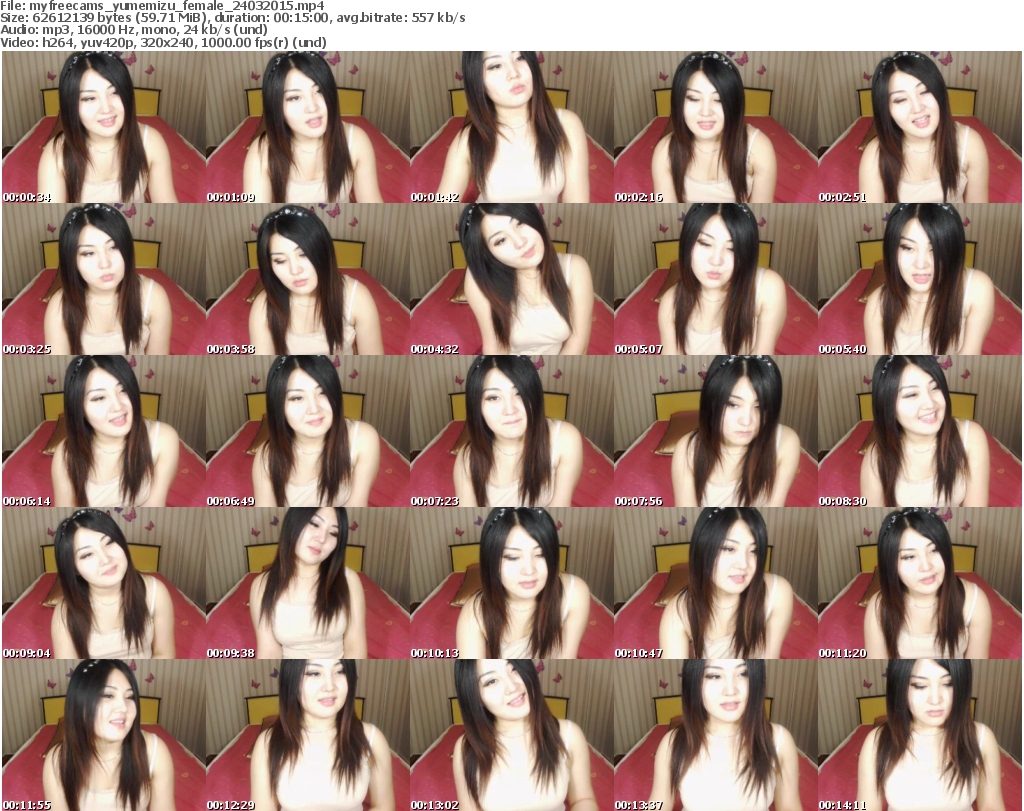Select the thumbnail frame stamped 00:07:56
Viewport: 1024px width, 811px height.
click(x=716, y=431)
